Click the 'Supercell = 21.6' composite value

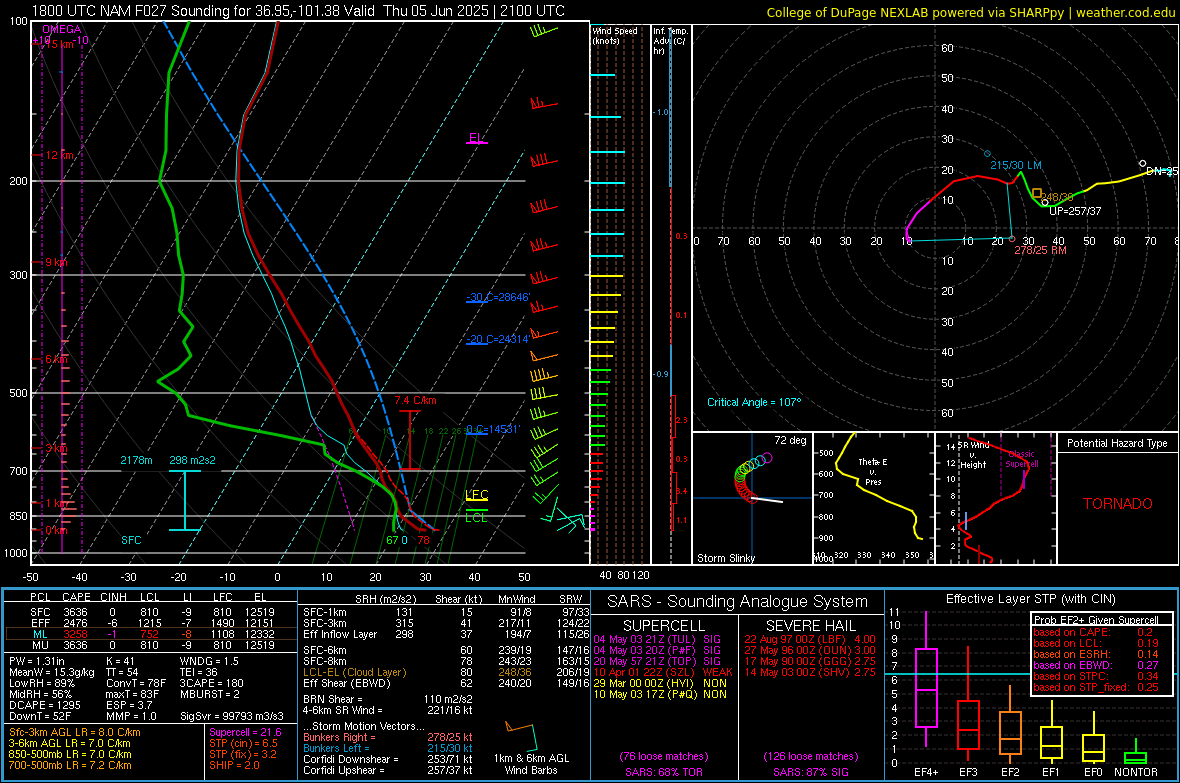click(x=245, y=732)
